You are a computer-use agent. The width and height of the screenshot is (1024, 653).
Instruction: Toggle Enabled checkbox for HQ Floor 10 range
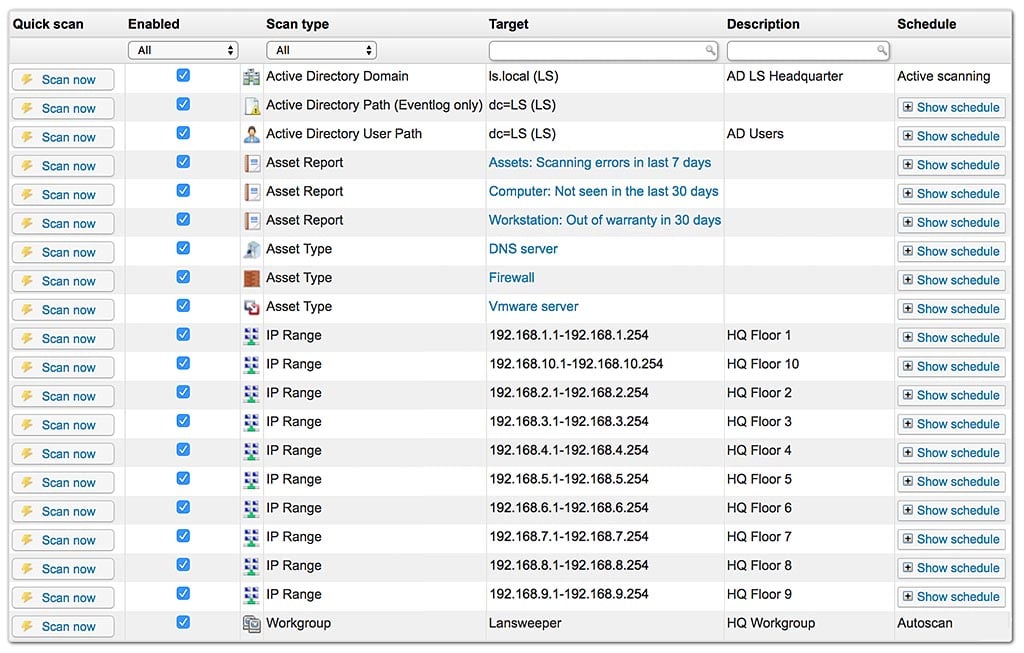point(184,363)
